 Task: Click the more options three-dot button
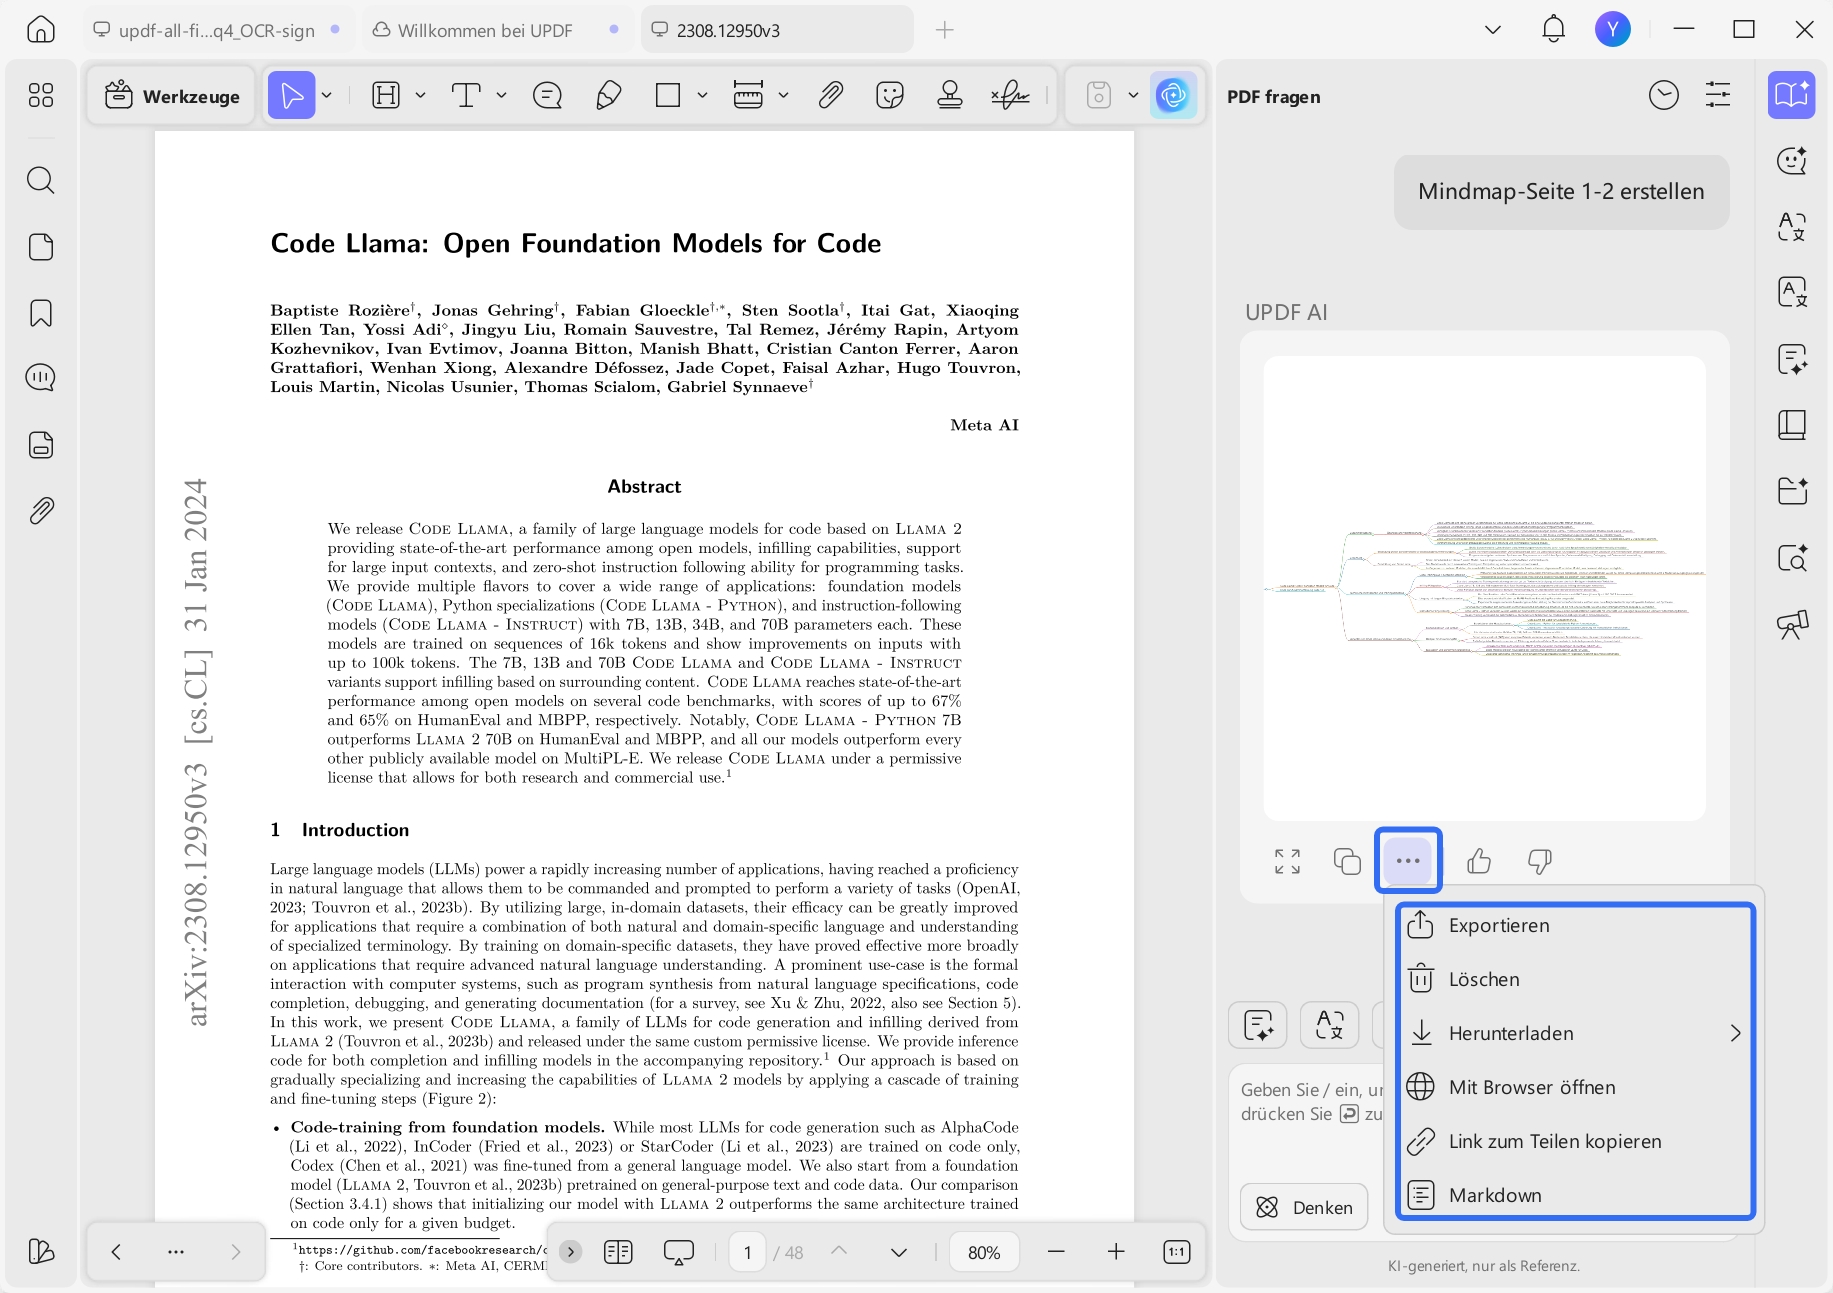1408,861
